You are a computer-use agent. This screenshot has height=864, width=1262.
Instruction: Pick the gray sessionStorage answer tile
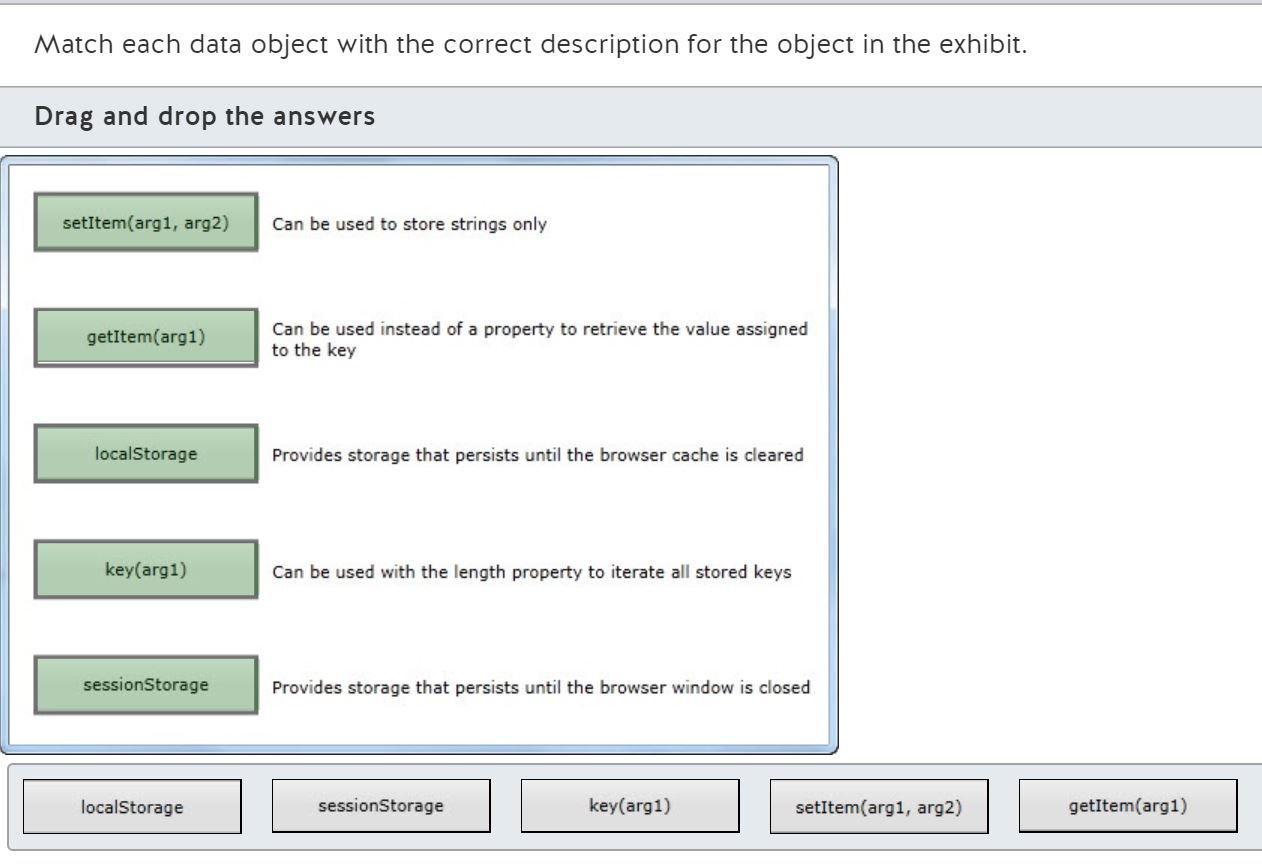point(381,805)
